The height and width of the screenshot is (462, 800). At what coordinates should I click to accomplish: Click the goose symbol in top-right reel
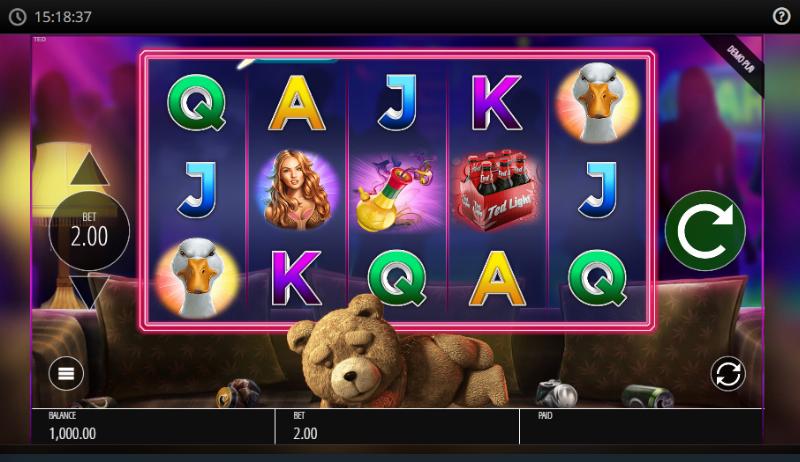pos(597,102)
